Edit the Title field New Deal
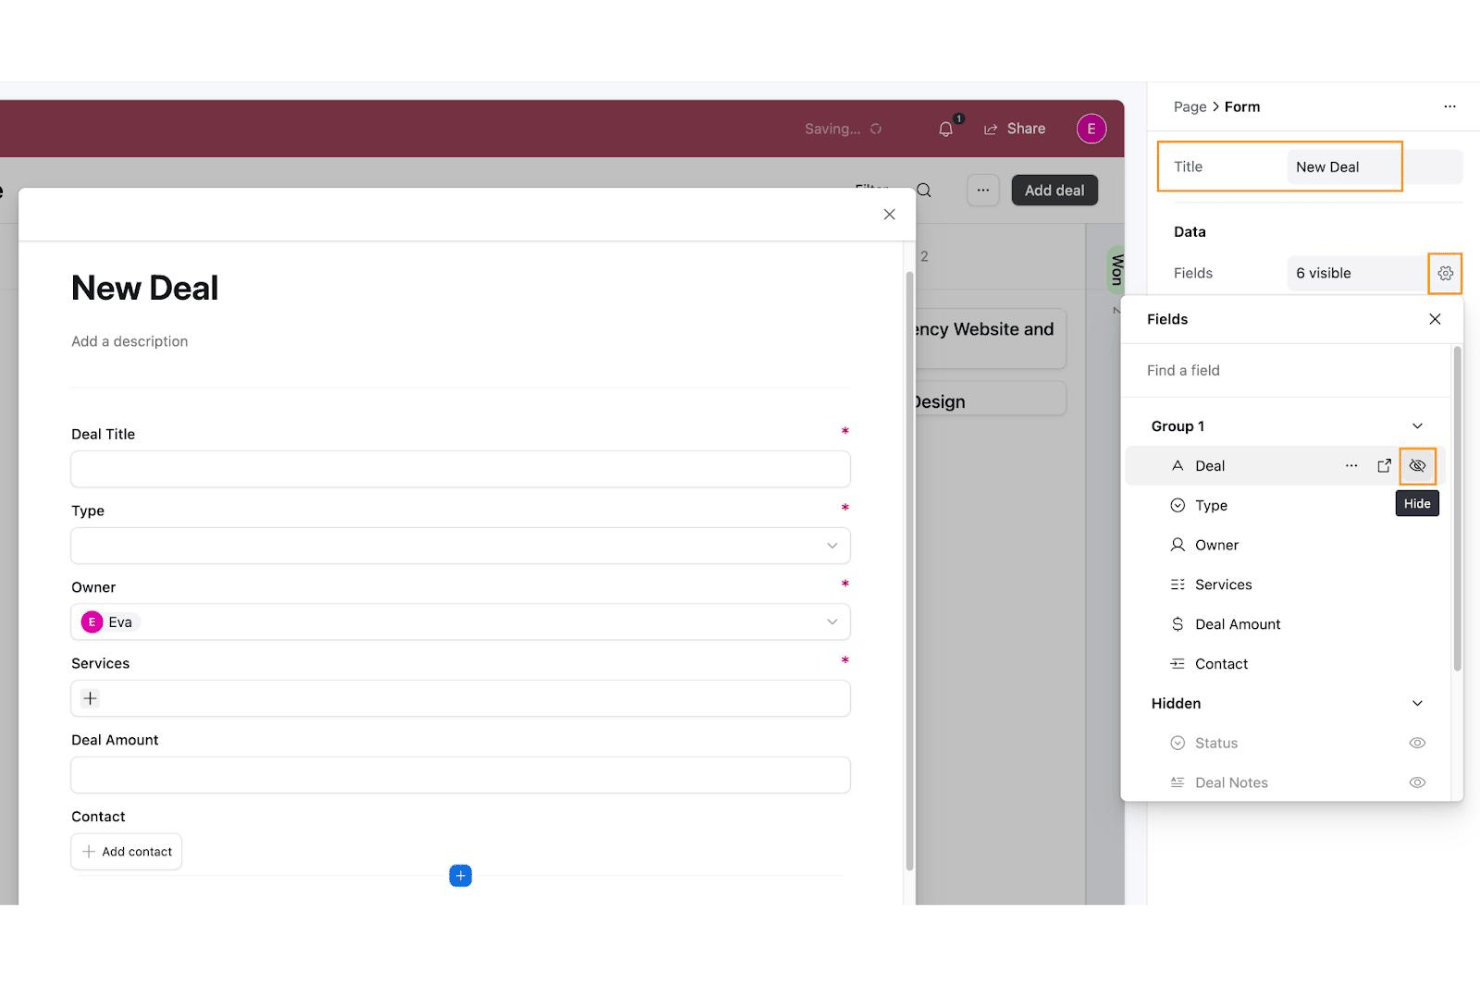 coord(1374,167)
